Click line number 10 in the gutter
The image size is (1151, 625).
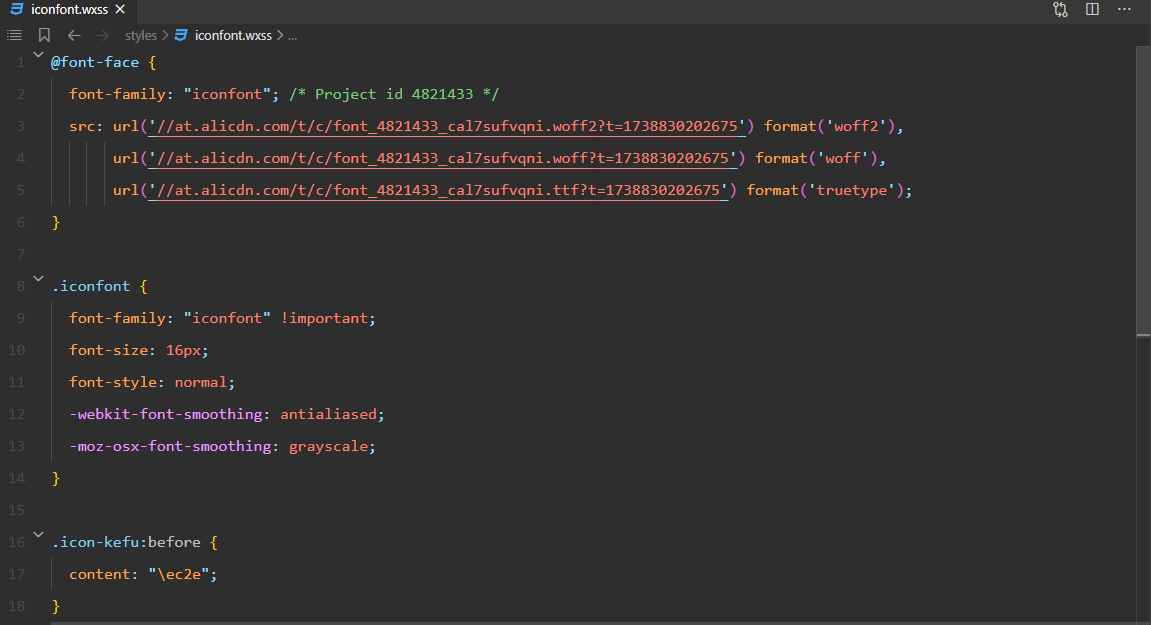coord(17,350)
